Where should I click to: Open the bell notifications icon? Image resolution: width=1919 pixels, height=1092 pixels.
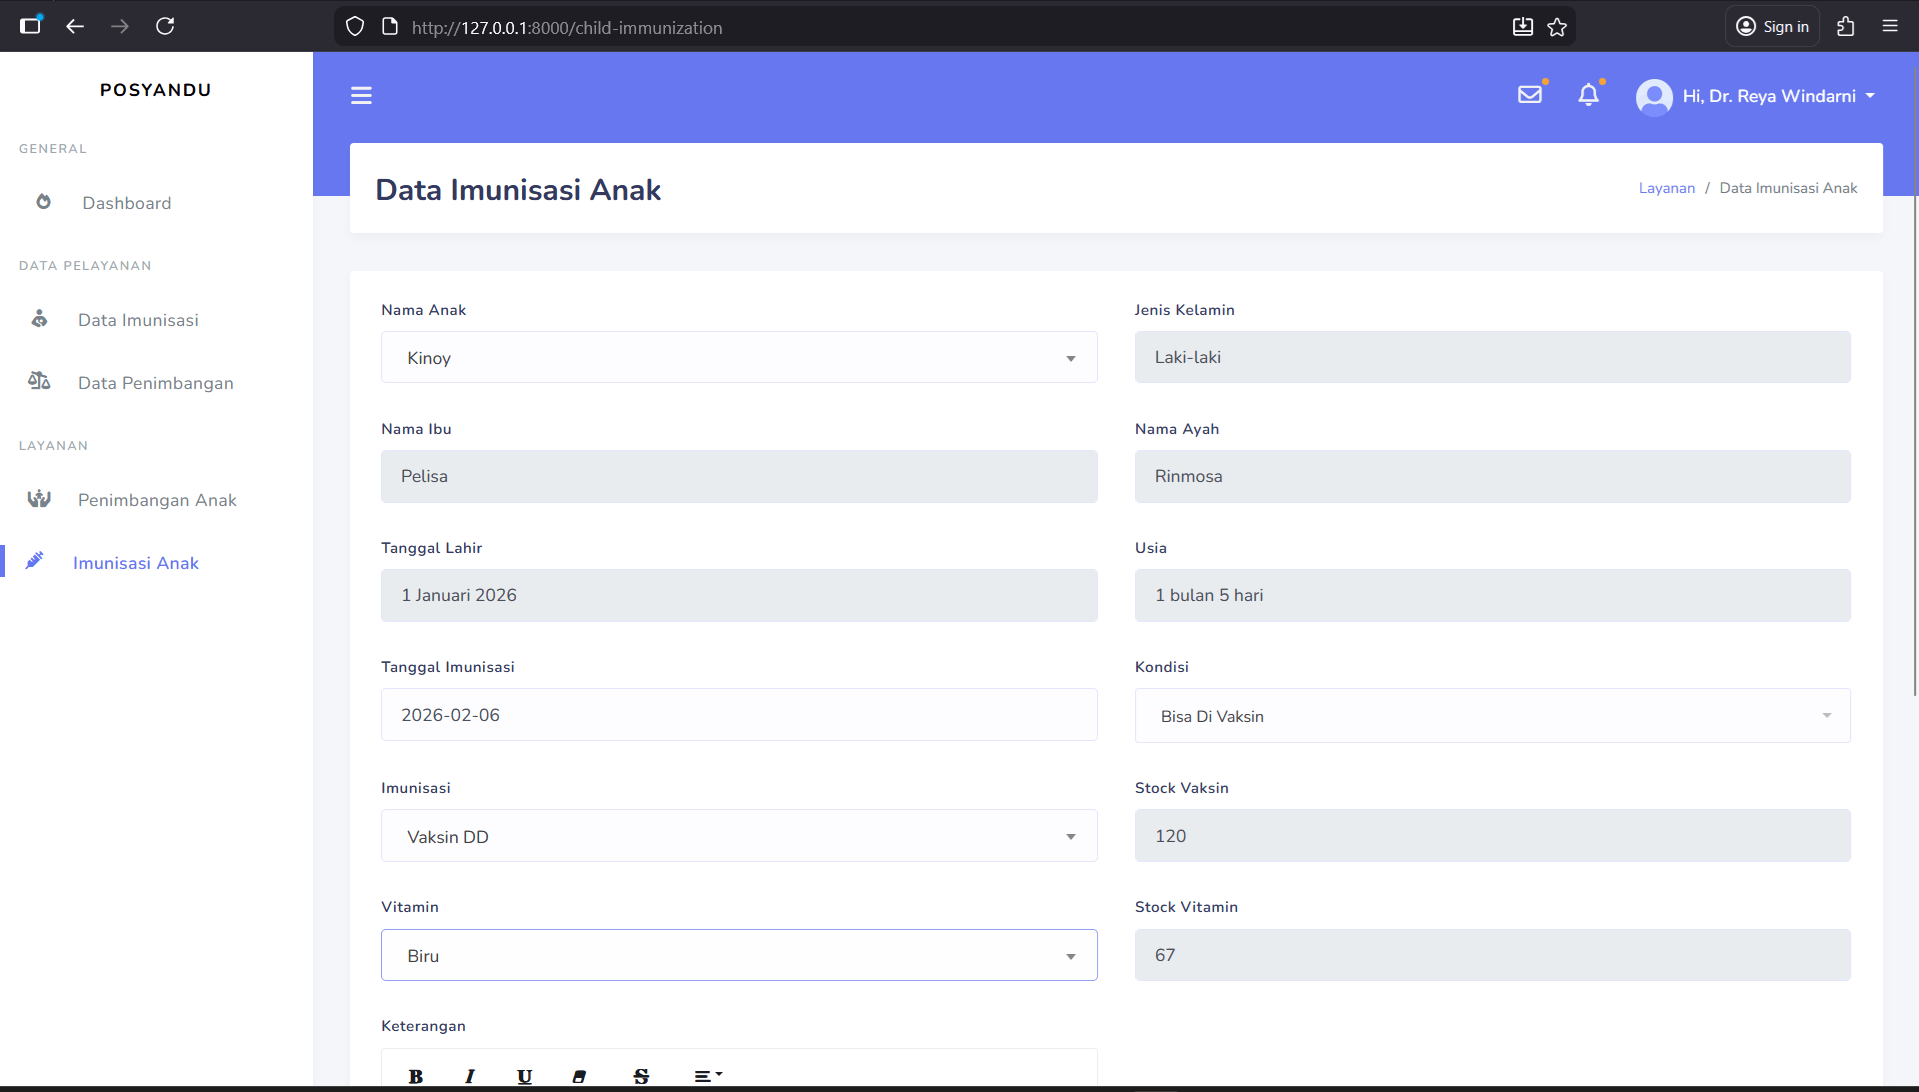1588,95
